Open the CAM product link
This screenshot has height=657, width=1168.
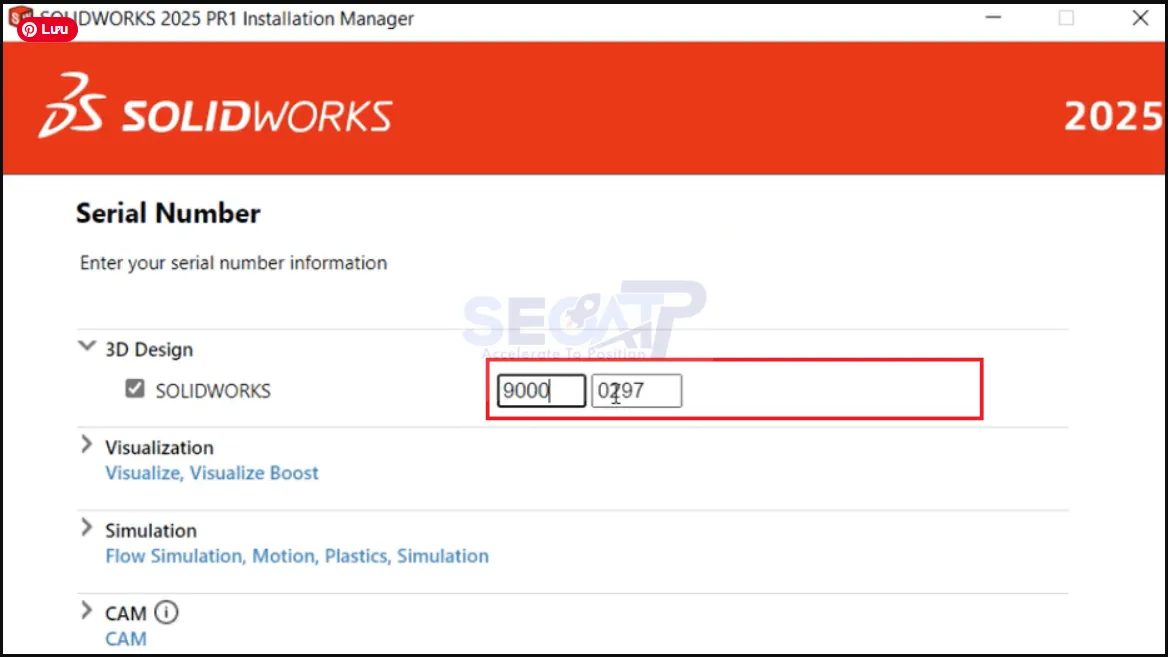tap(124, 638)
